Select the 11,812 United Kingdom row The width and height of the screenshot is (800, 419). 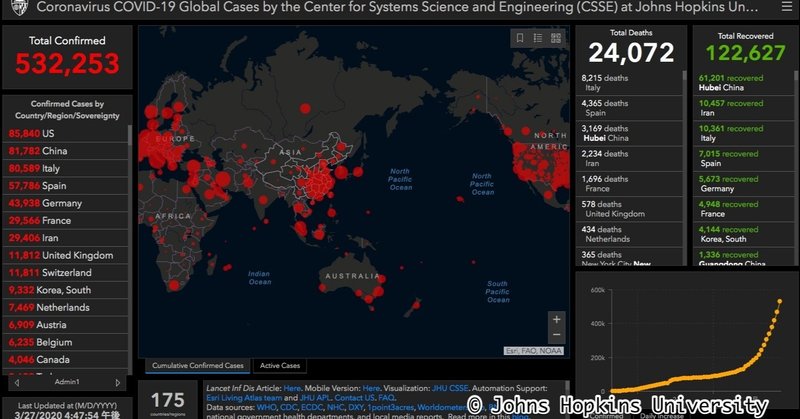coord(66,255)
